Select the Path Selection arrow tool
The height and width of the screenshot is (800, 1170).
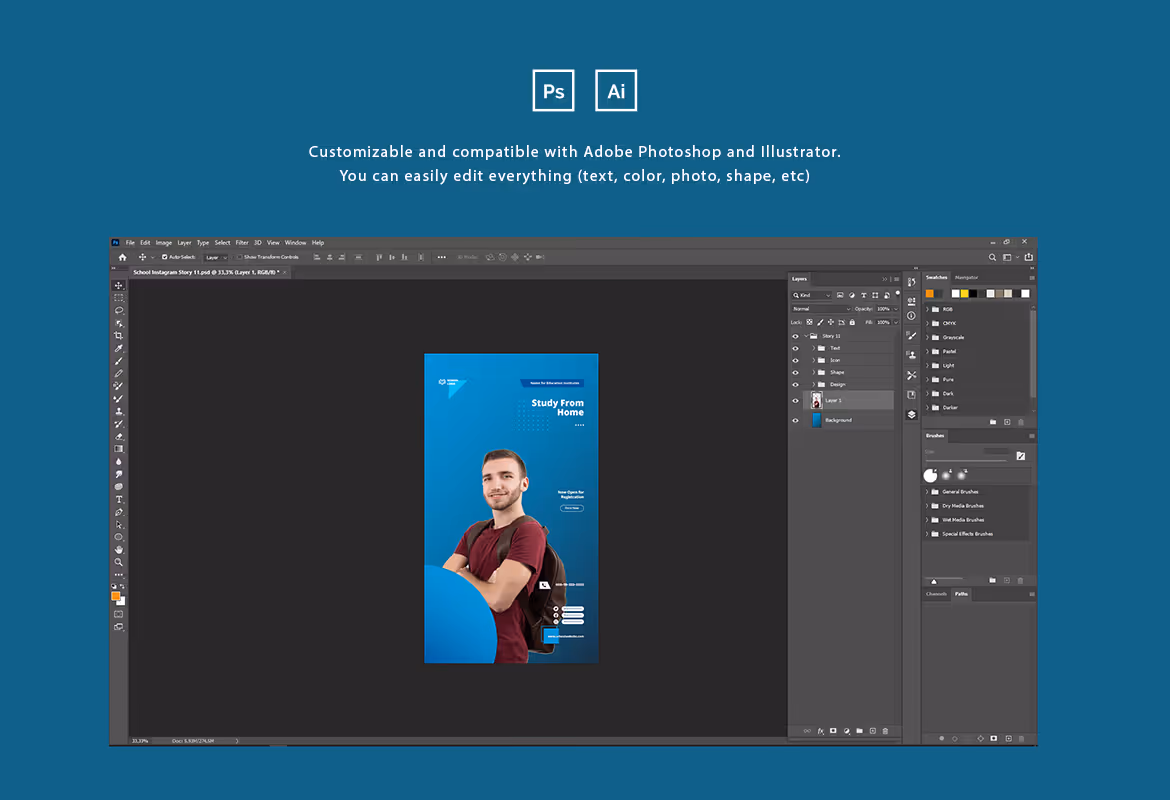click(x=119, y=525)
